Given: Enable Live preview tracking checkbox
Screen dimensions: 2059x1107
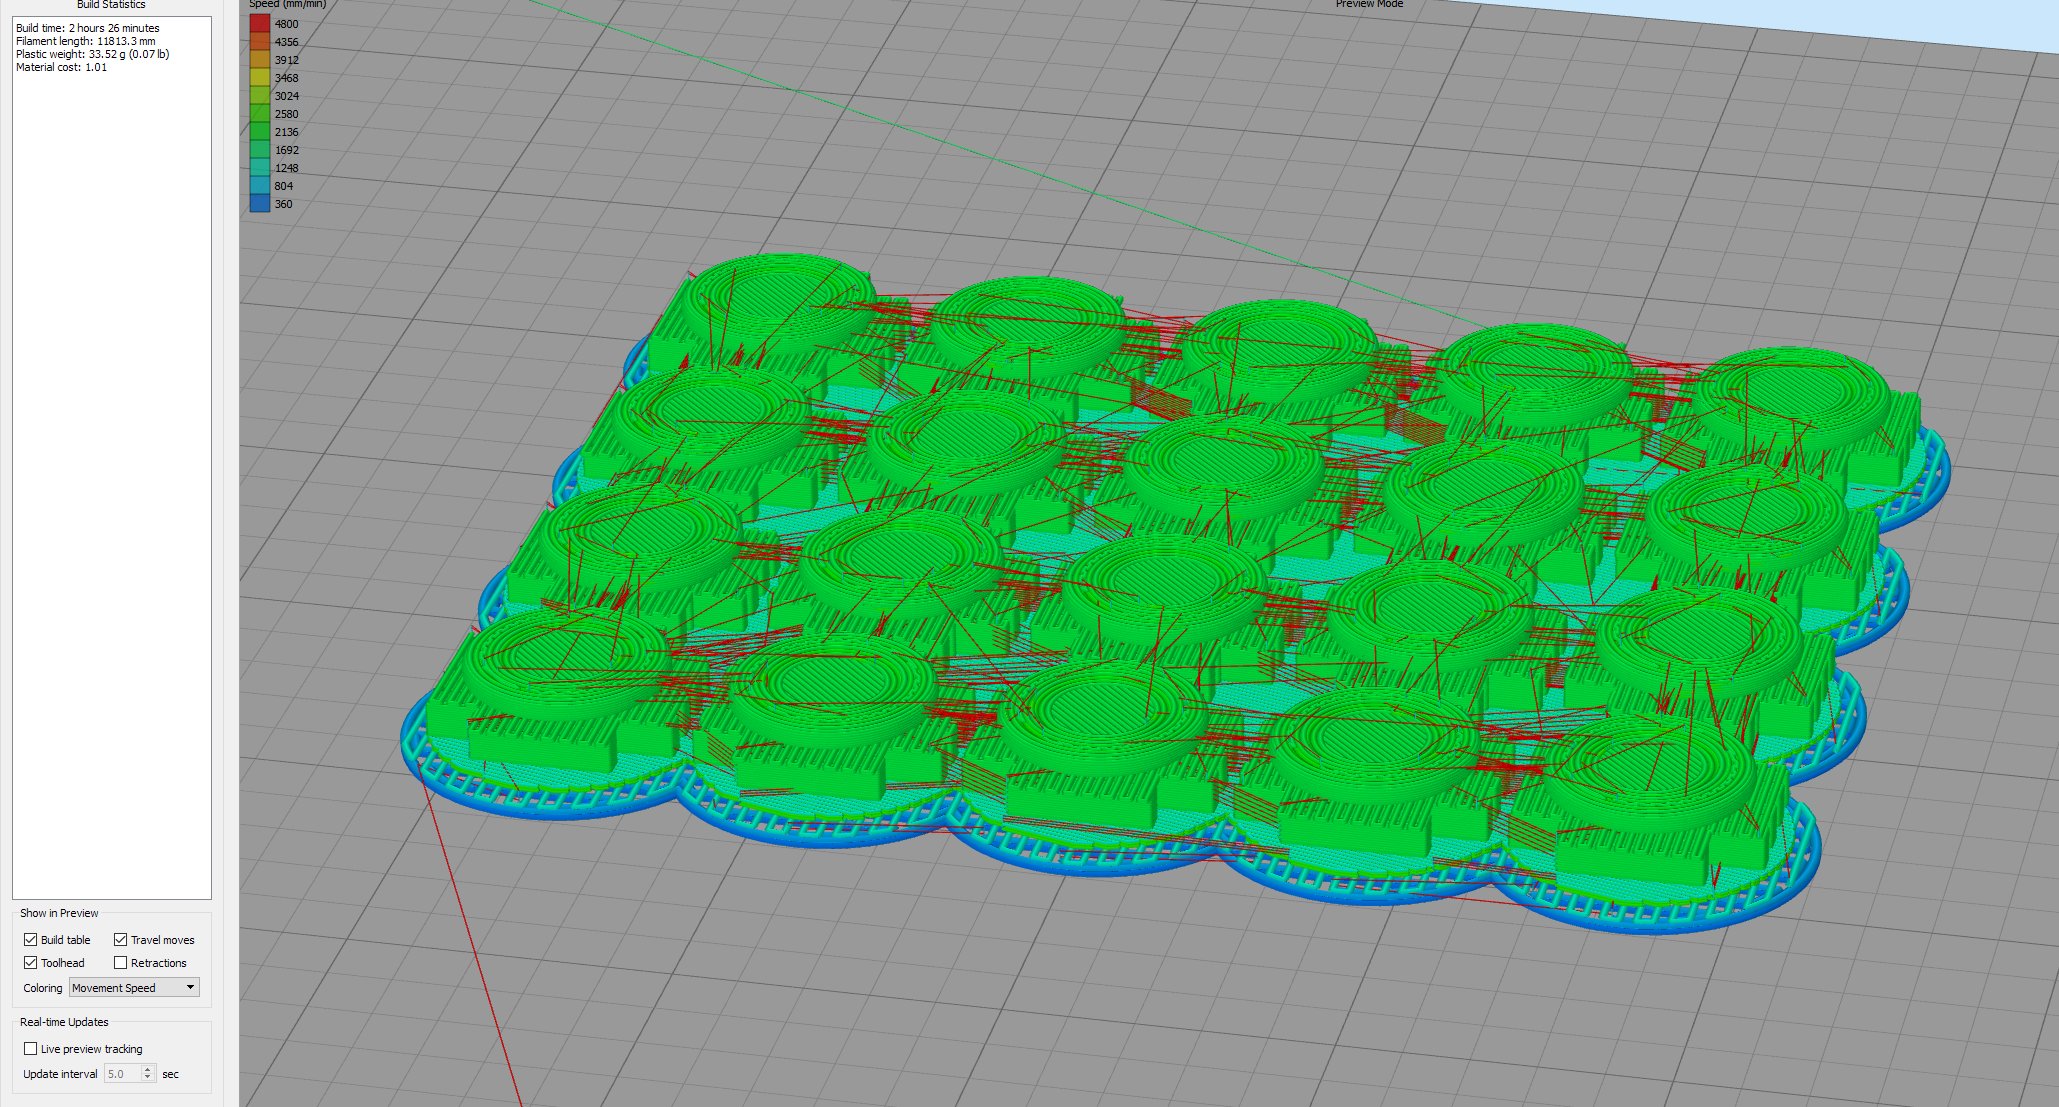Looking at the screenshot, I should 31,1049.
